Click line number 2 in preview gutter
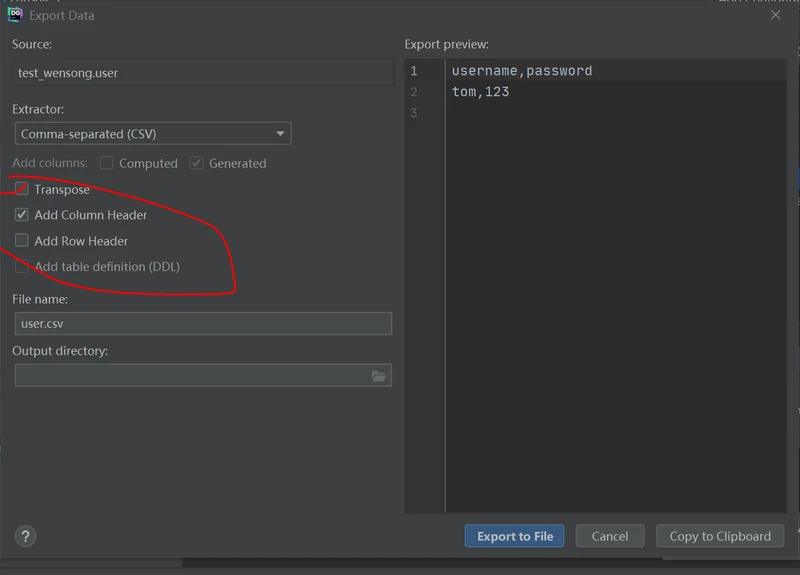This screenshot has height=575, width=800. (x=414, y=92)
